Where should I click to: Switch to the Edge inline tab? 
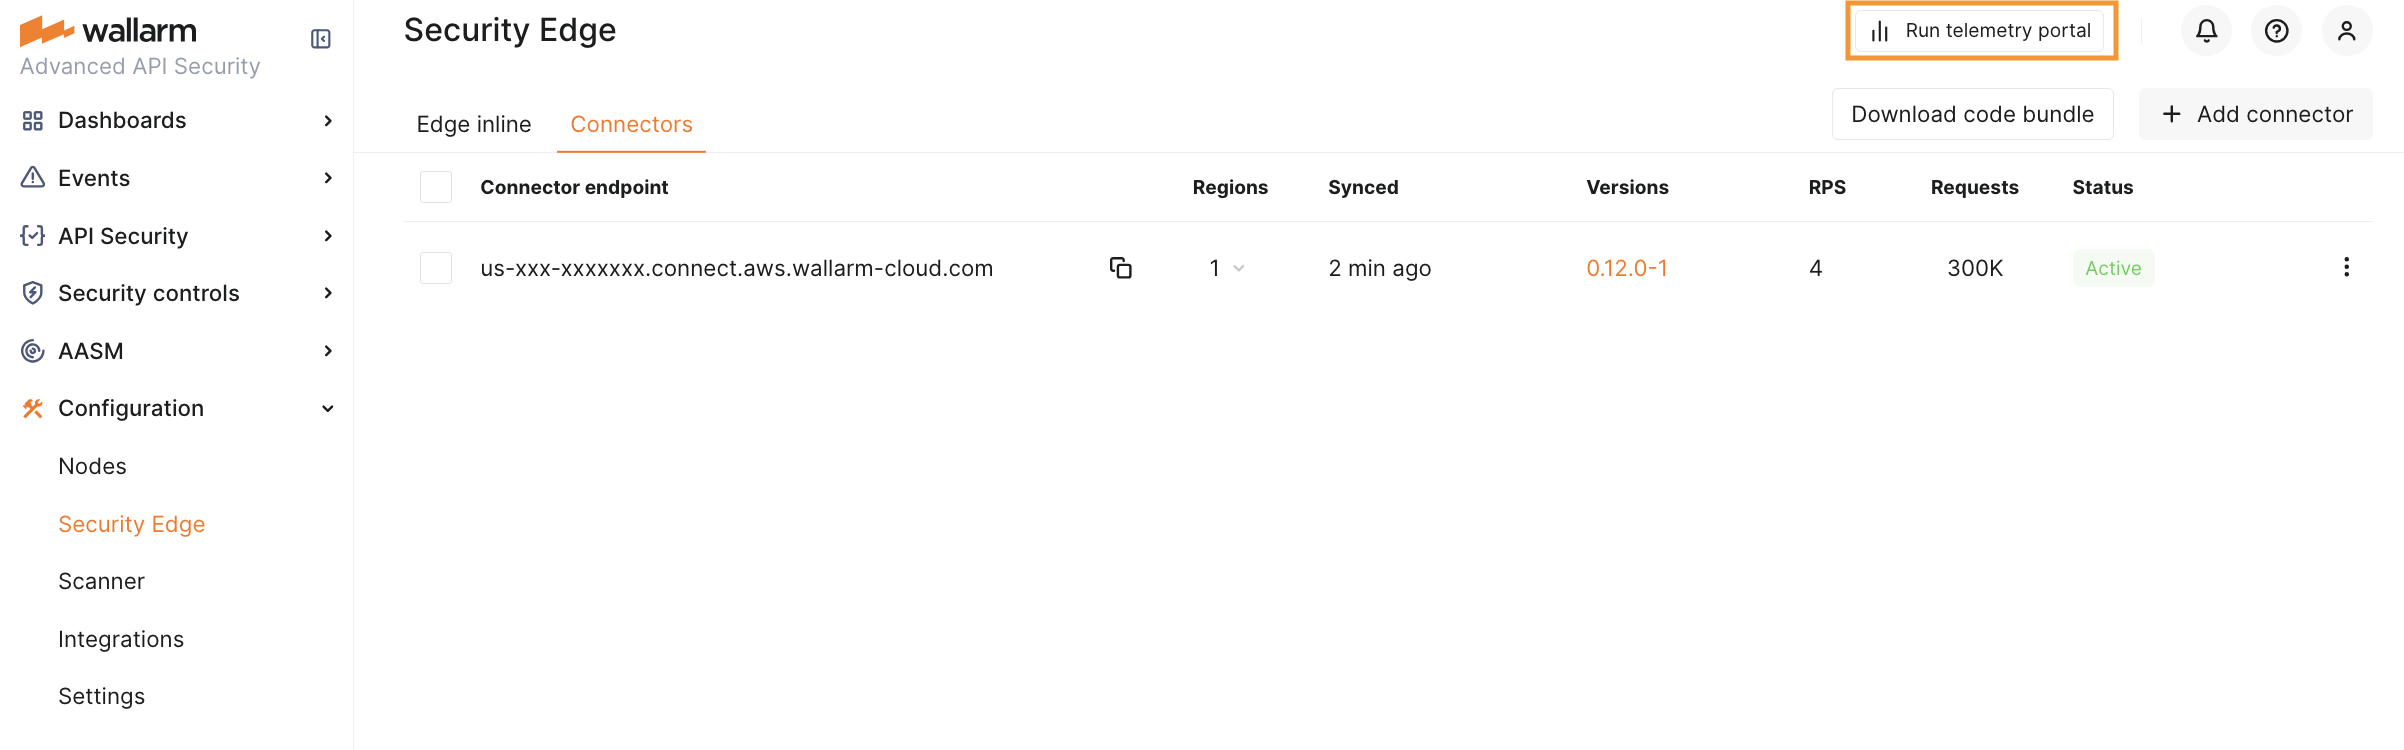474,124
